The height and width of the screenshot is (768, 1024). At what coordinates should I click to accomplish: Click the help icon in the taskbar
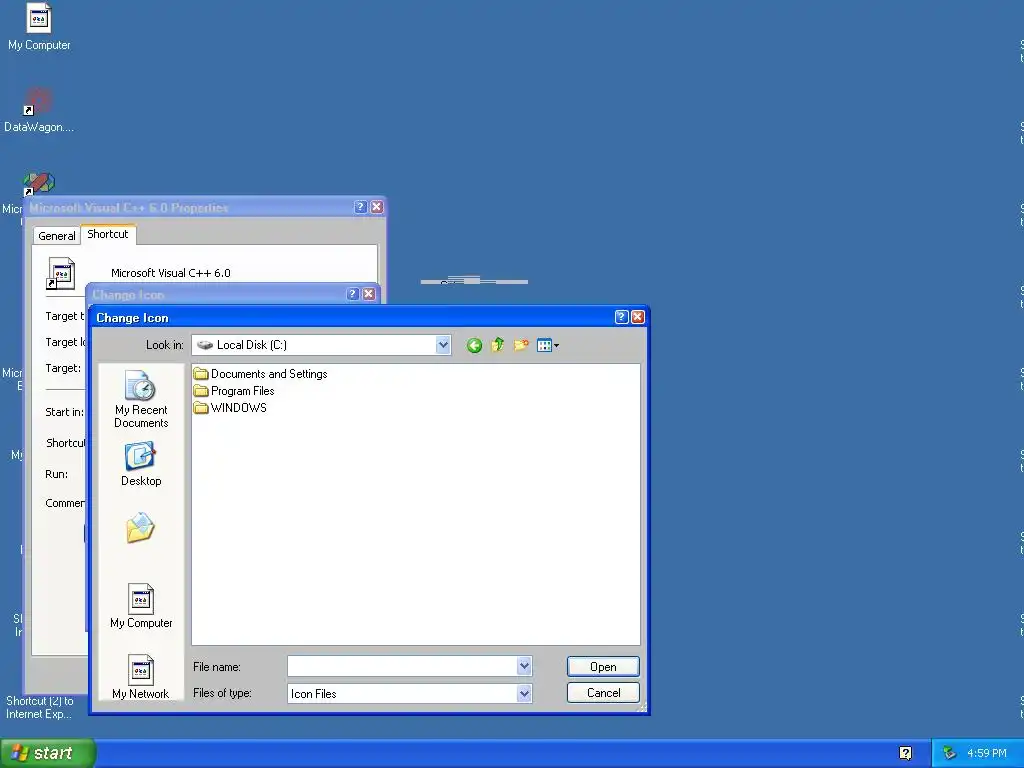coord(905,753)
